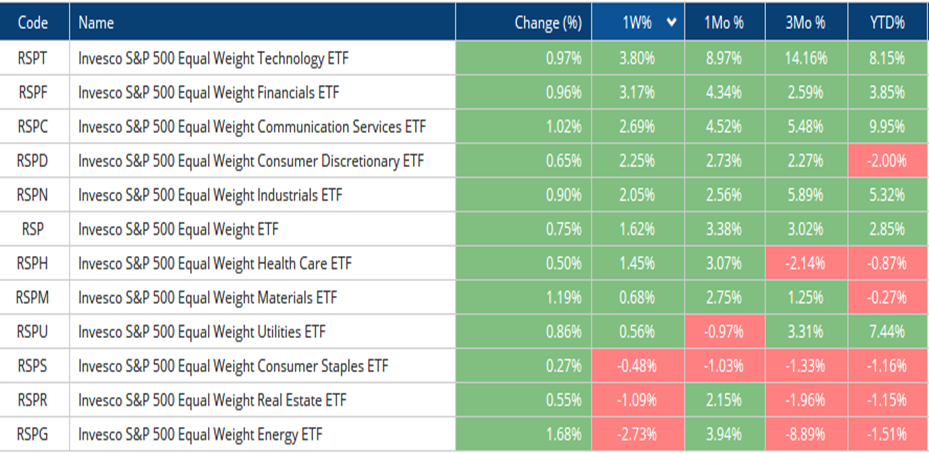This screenshot has height=453, width=929.
Task: Select the RSPC ticker code
Action: [33, 127]
